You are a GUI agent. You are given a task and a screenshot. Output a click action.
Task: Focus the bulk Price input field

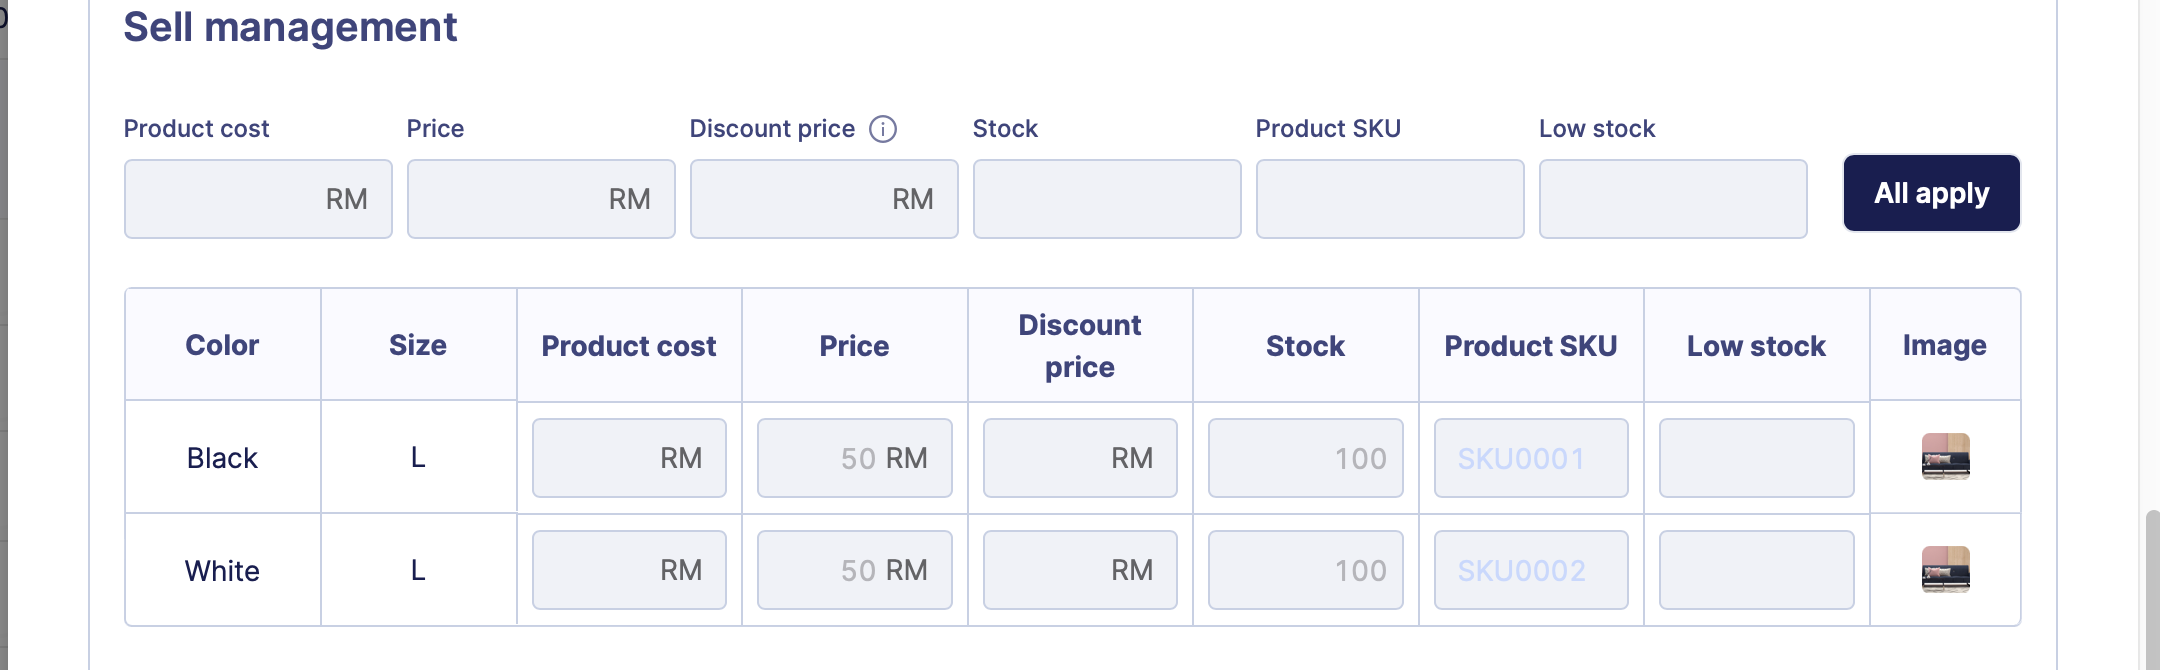click(541, 199)
